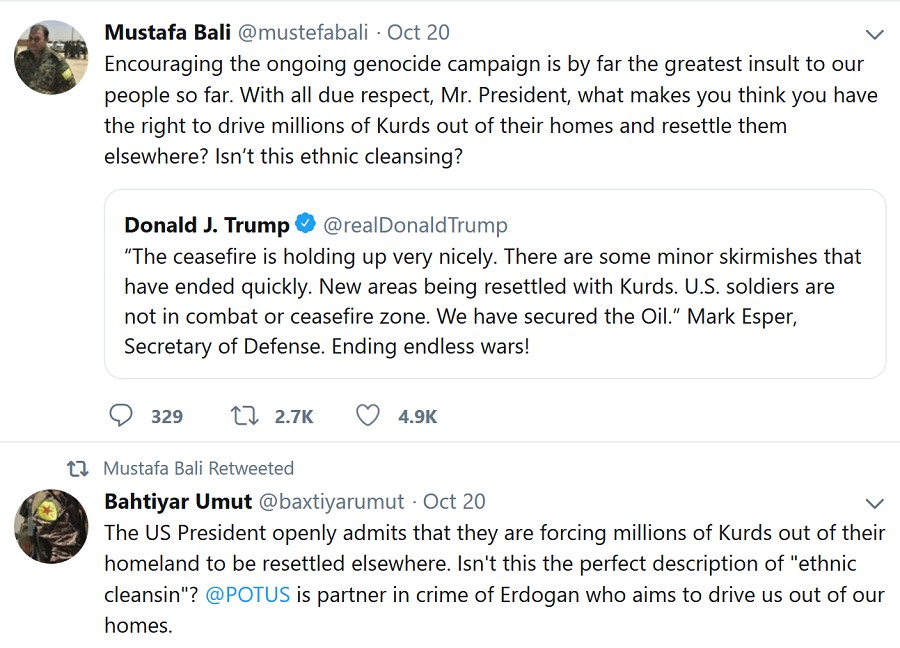The image size is (900, 648).
Task: Retweet Mustafa Bali's tweet
Action: pos(245,415)
